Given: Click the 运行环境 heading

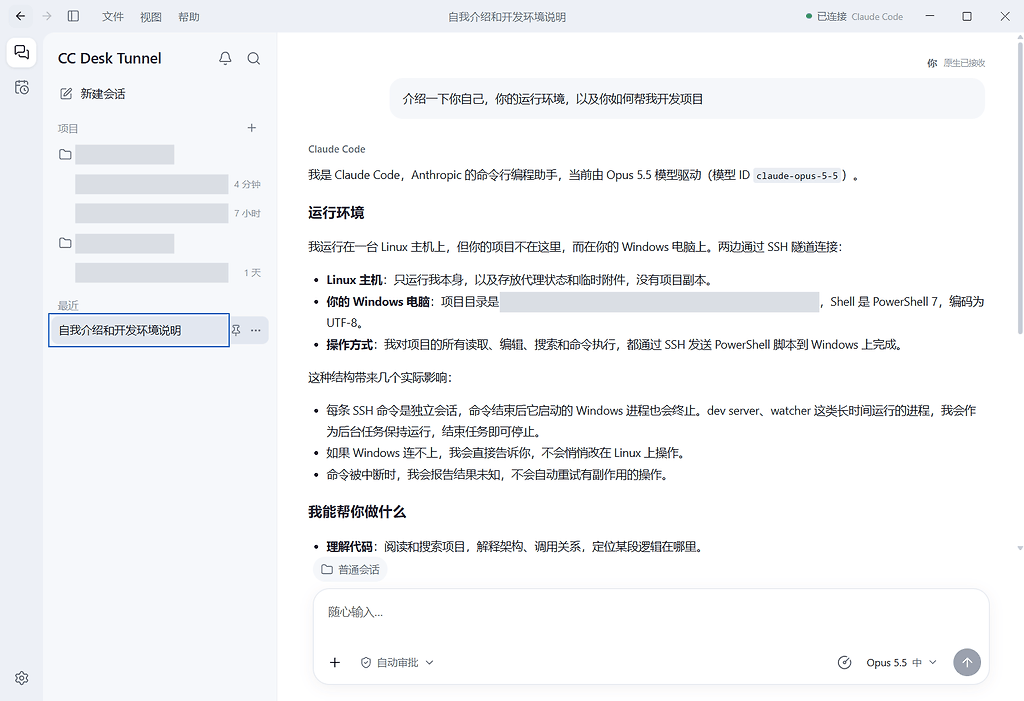Looking at the screenshot, I should click(x=336, y=212).
